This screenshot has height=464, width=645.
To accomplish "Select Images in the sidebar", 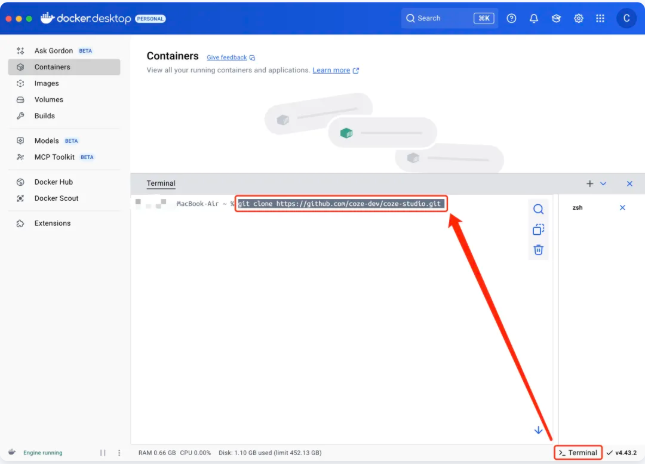I will 46,83.
